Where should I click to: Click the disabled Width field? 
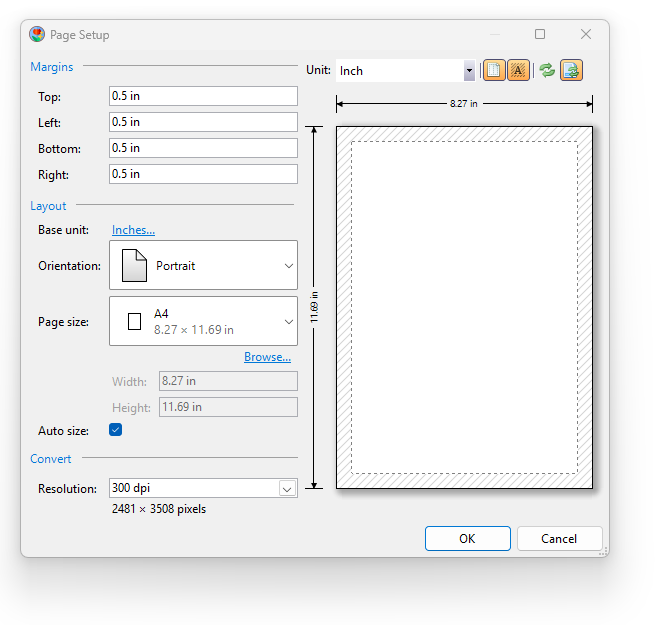(228, 381)
